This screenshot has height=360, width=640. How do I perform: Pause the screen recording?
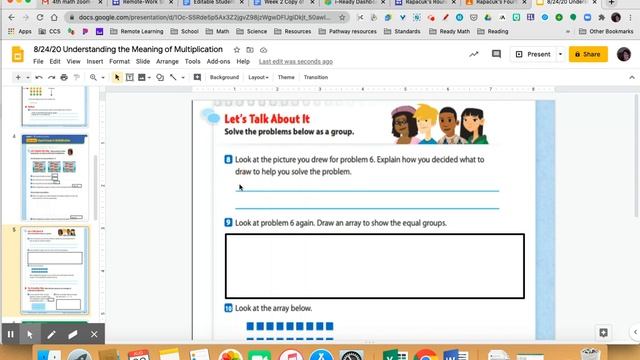11,334
